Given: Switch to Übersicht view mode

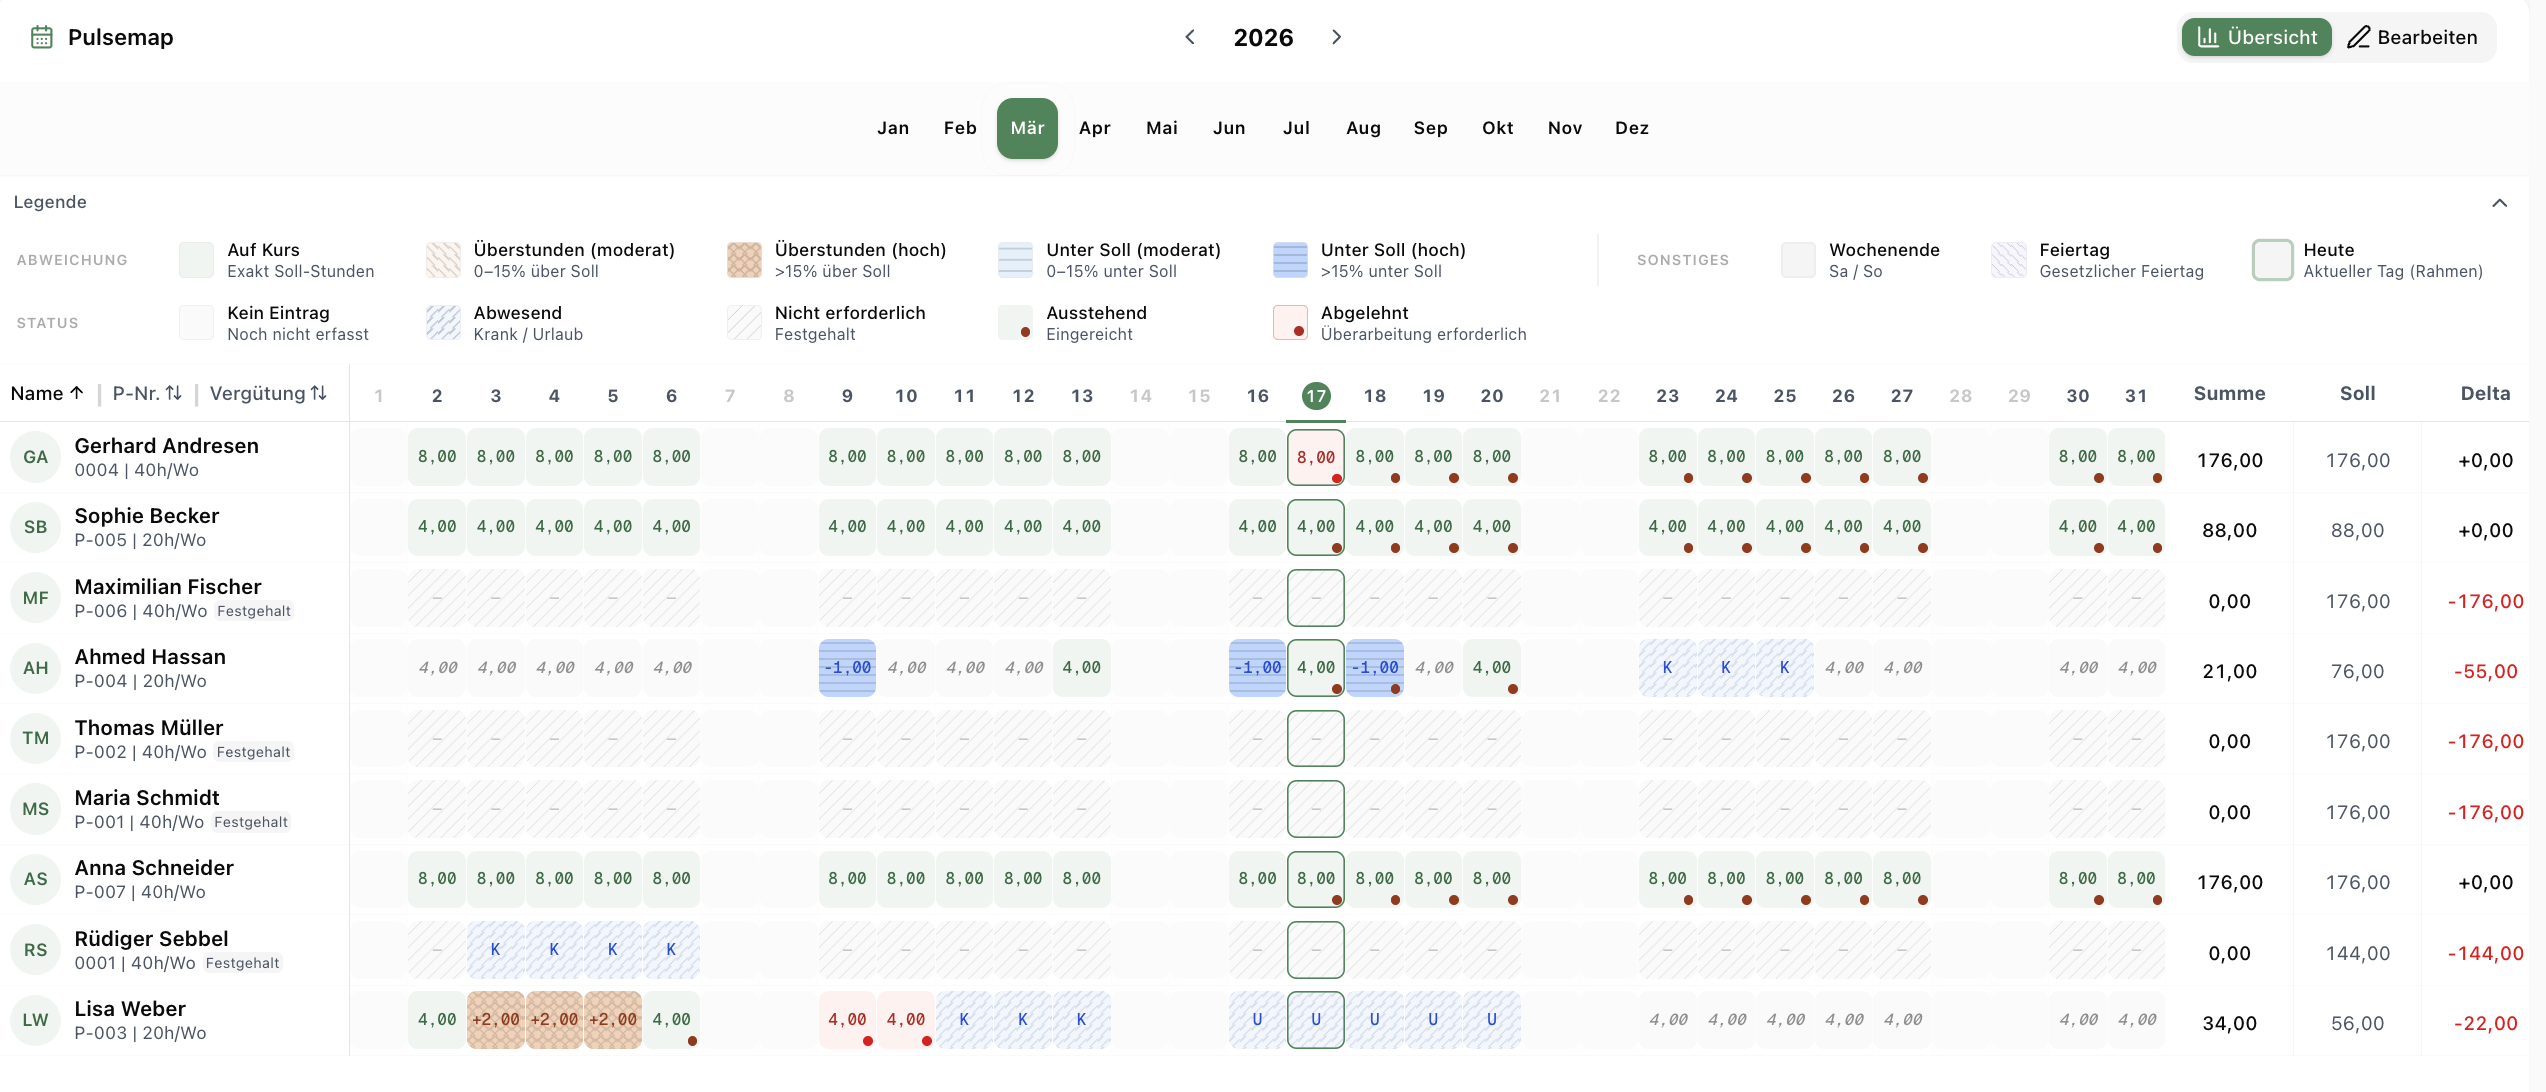Looking at the screenshot, I should pyautogui.click(x=2256, y=37).
